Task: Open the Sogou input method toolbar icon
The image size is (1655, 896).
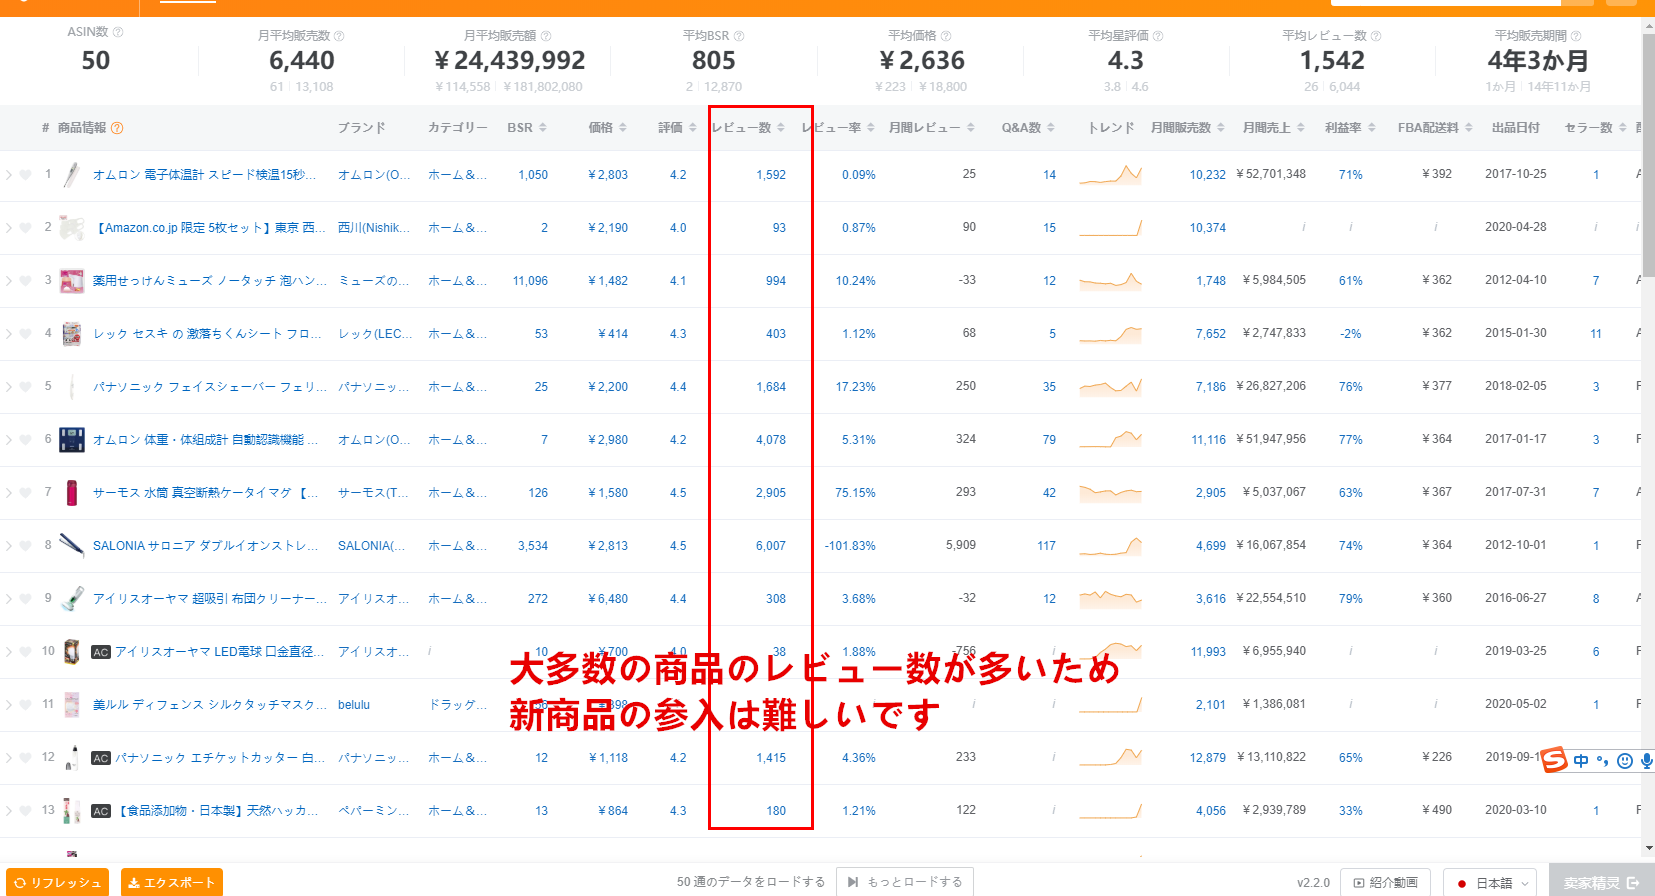Action: pos(1554,760)
